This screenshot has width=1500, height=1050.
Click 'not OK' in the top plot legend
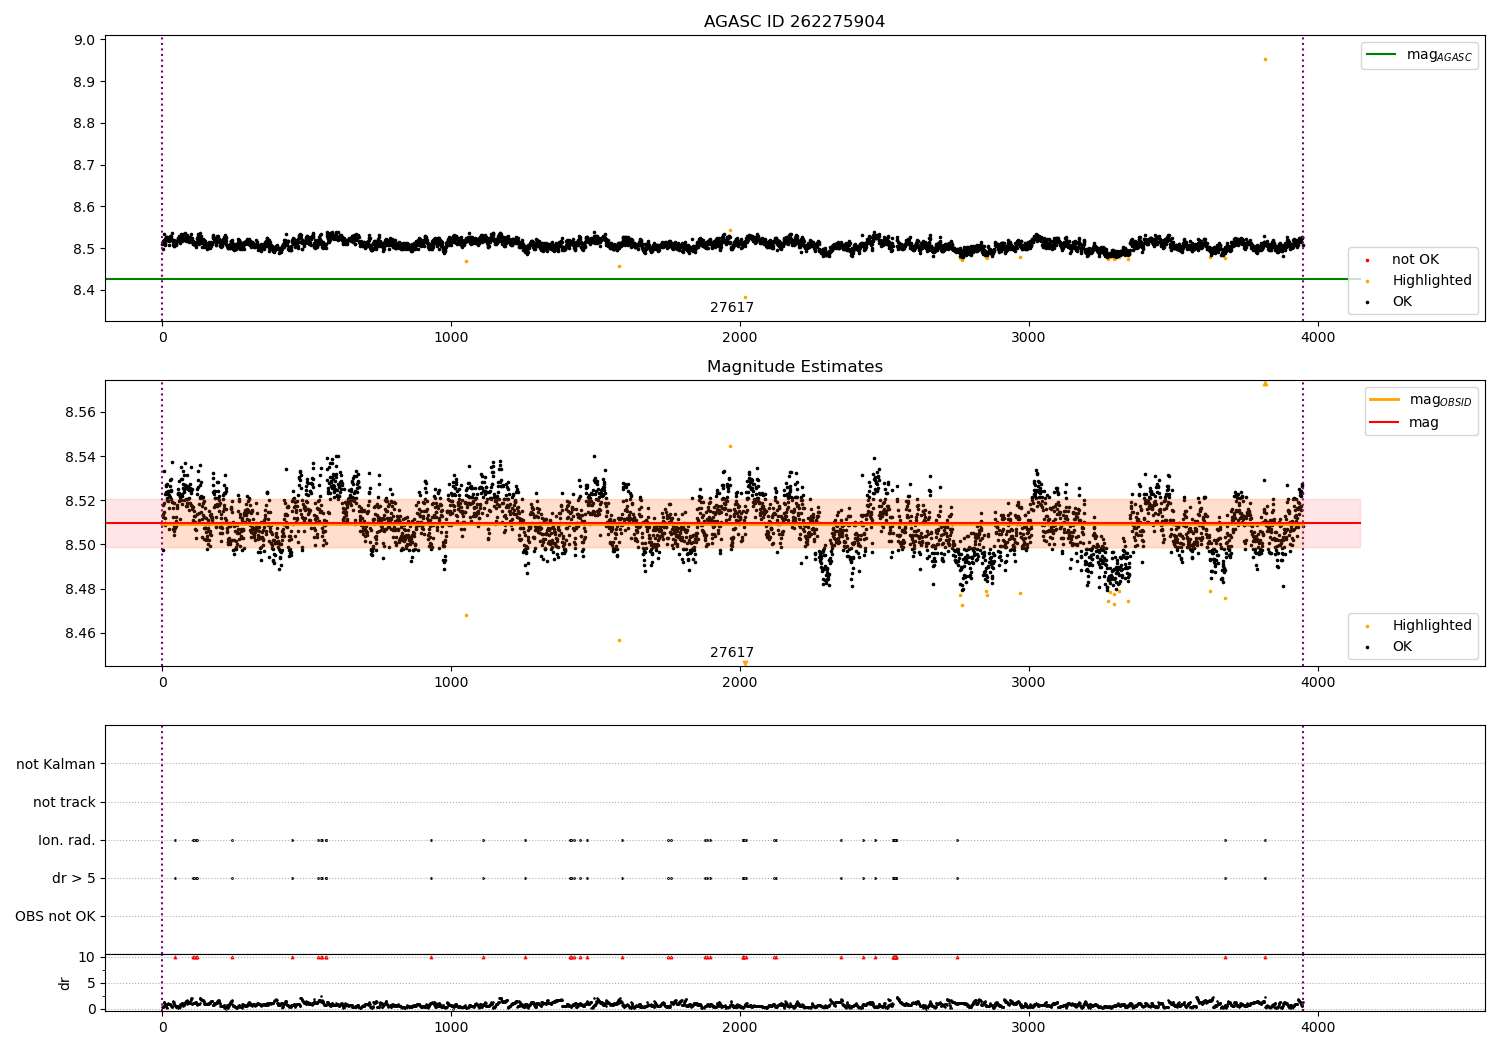(1415, 260)
